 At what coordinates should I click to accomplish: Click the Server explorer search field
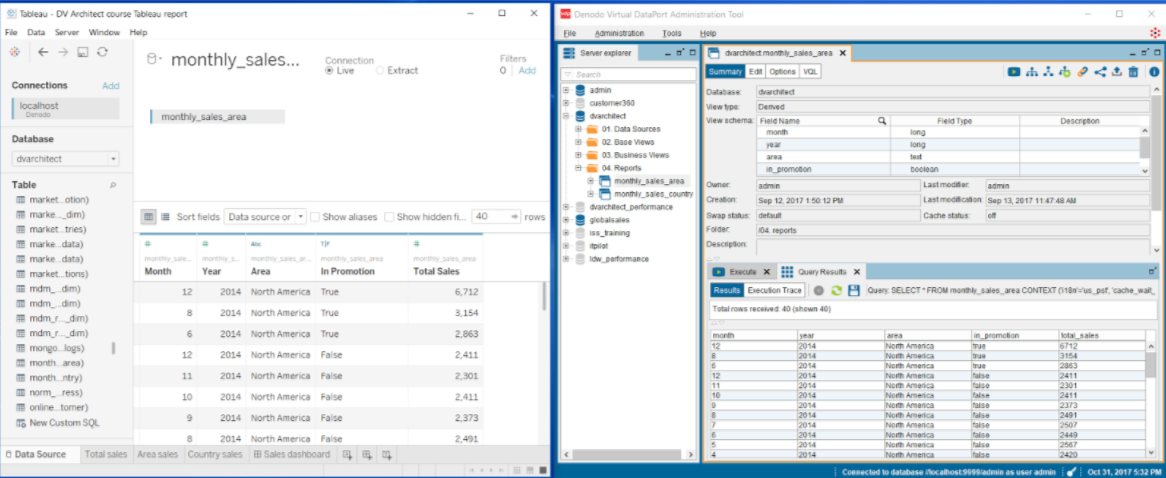pos(628,74)
